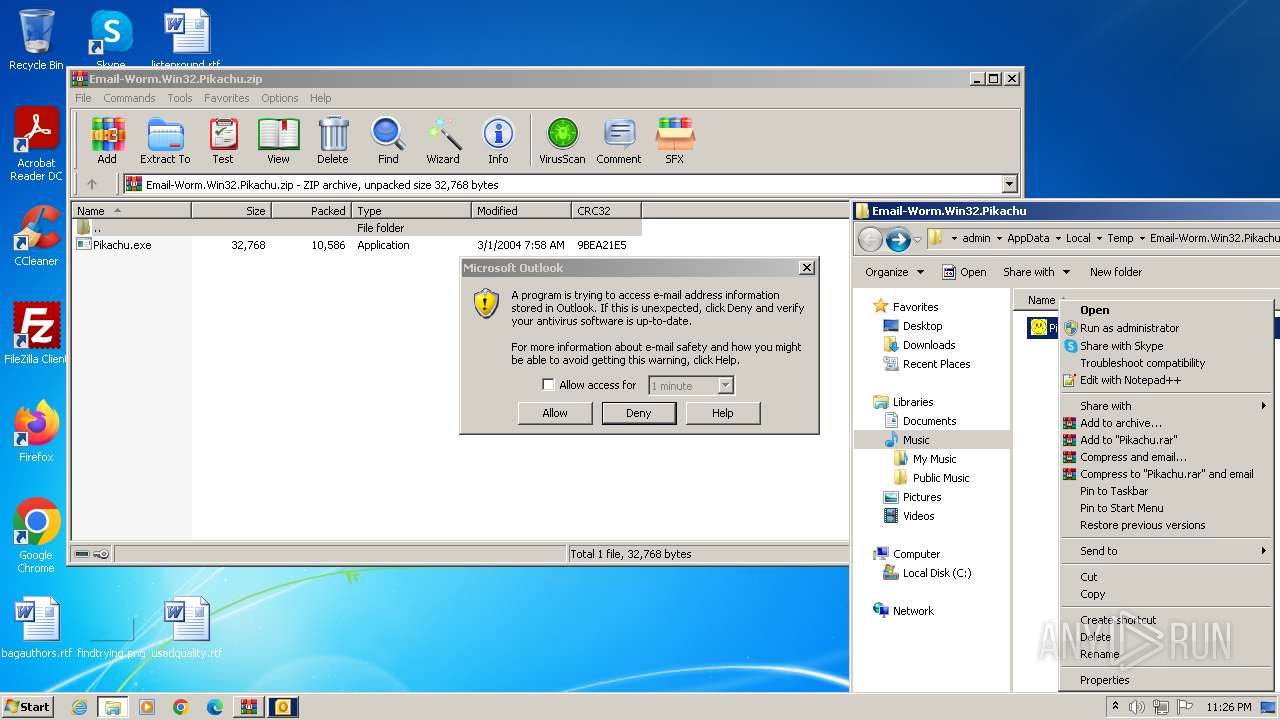Open the Wizard tool
Viewport: 1280px width, 720px height.
443,141
